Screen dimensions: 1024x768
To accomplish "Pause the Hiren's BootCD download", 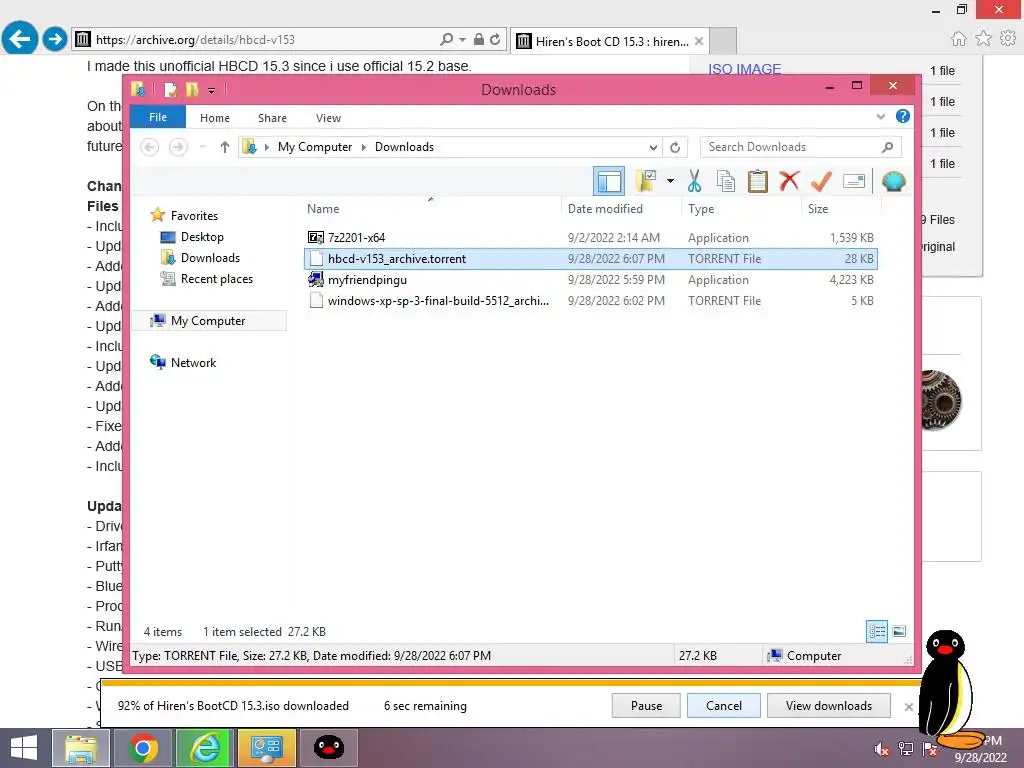I will tap(646, 706).
